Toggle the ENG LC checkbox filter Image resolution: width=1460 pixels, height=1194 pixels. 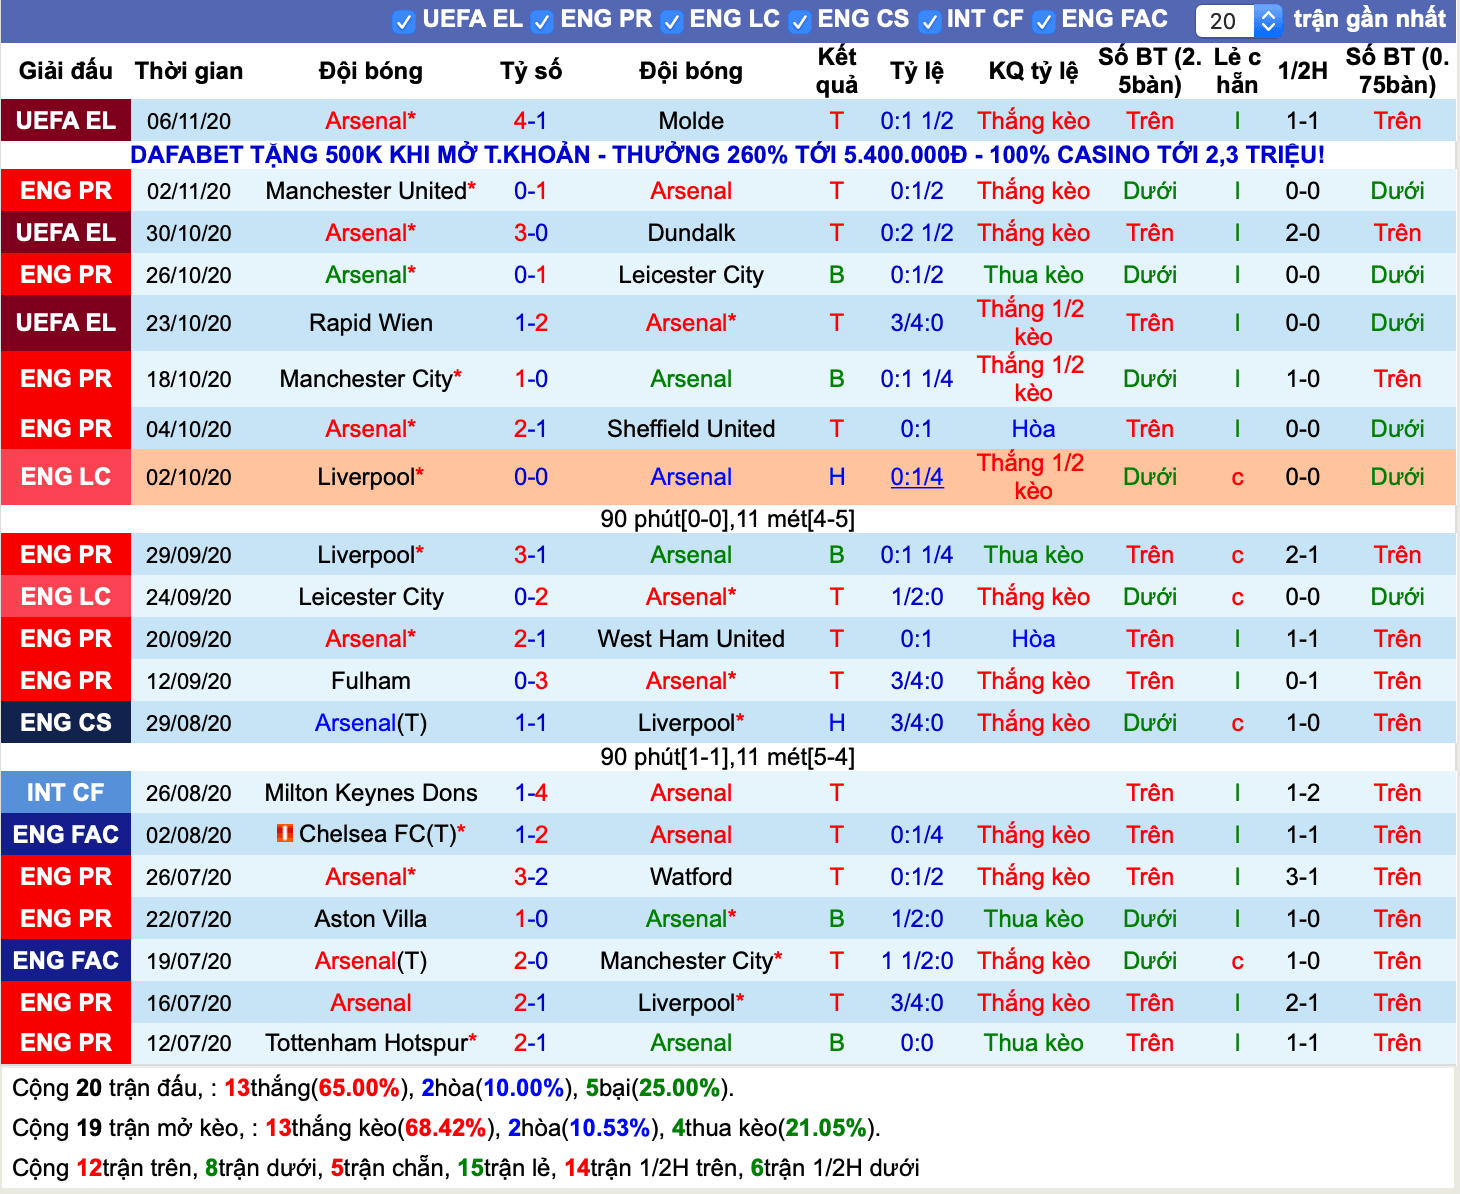pyautogui.click(x=672, y=21)
